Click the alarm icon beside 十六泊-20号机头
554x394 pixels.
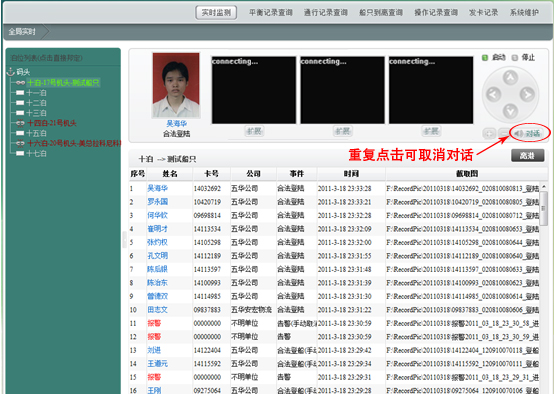click(x=20, y=143)
